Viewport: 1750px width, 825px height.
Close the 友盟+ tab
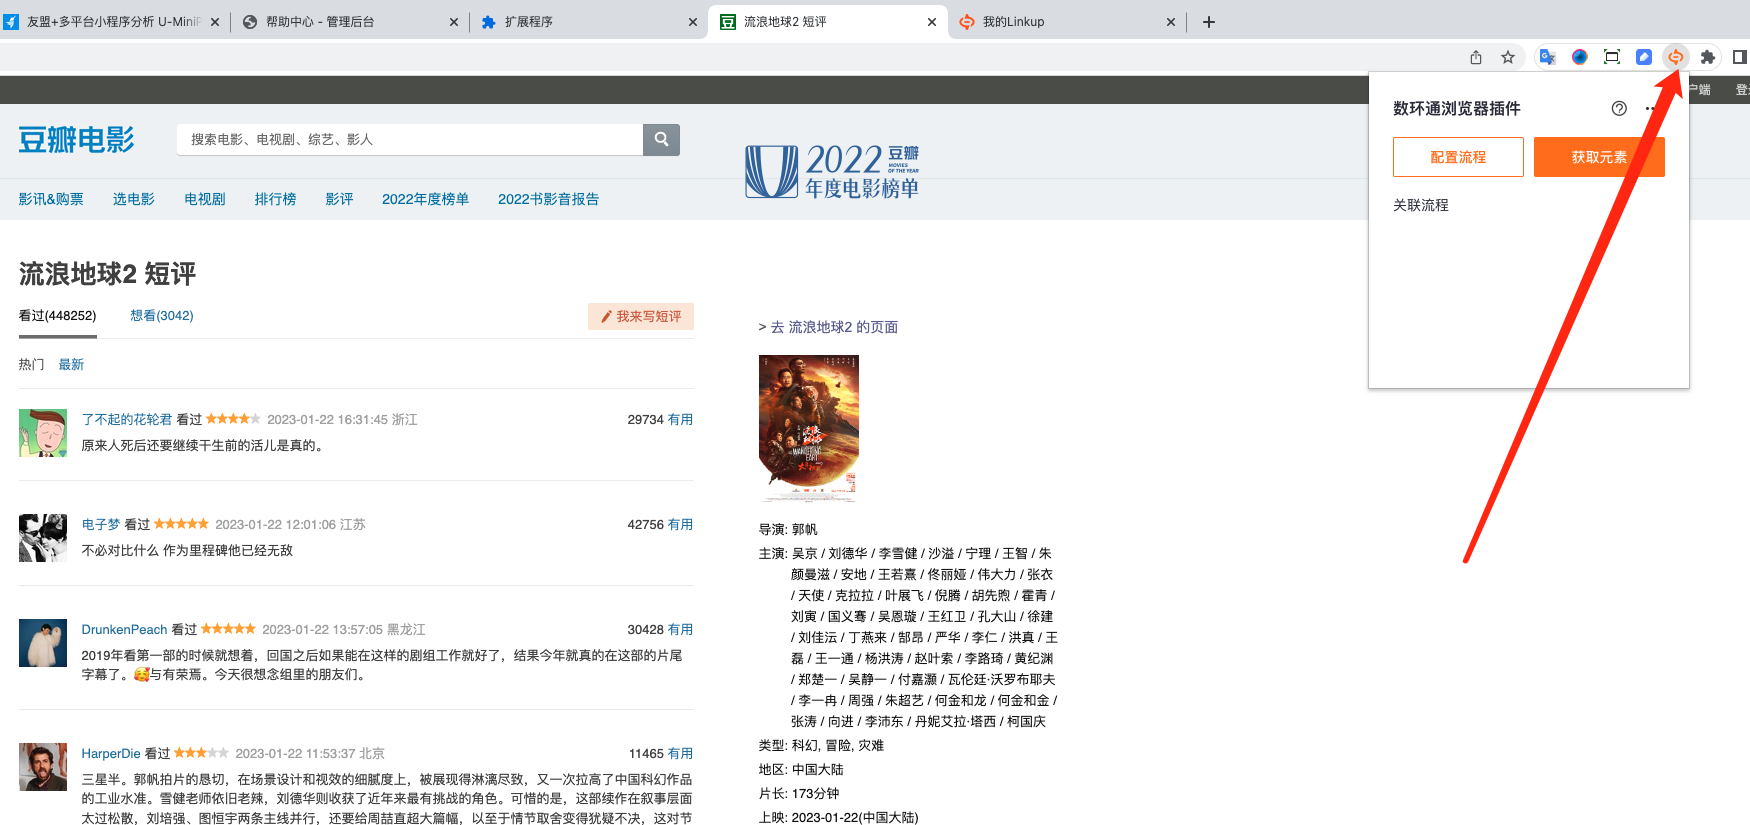pos(215,22)
